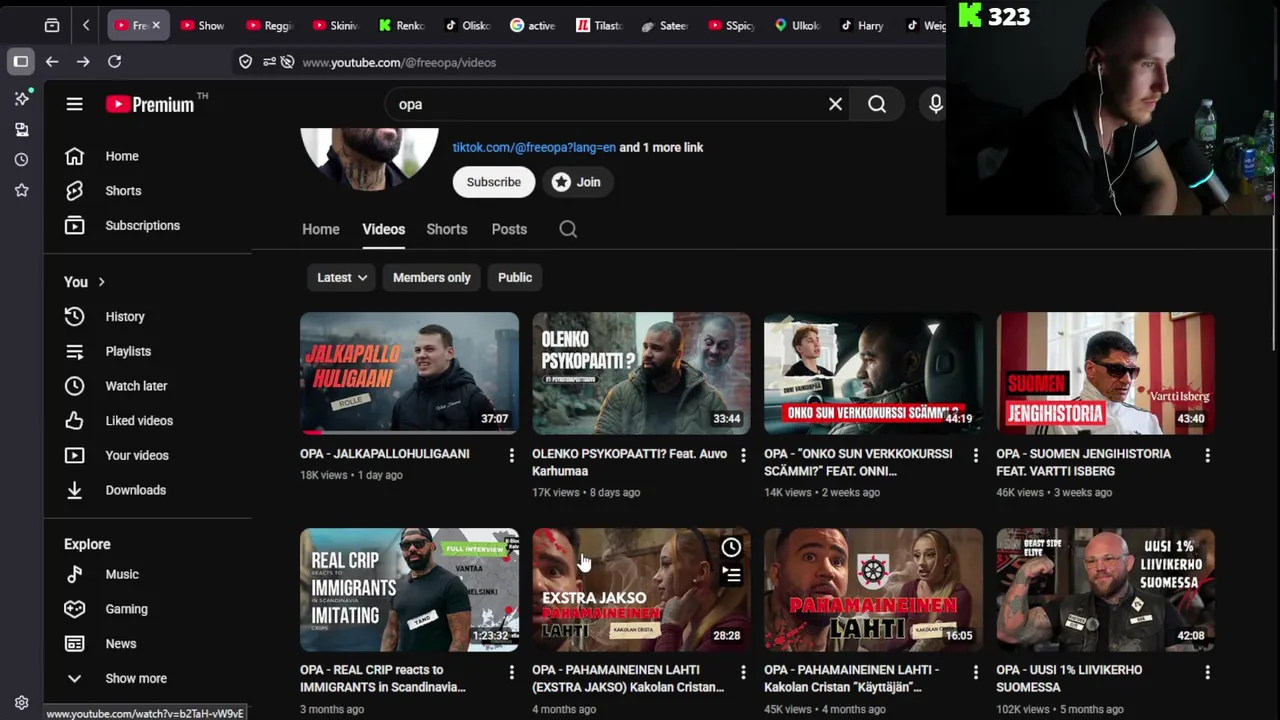Open the OPA - JALKAPALLOHULIGAANI video title
The height and width of the screenshot is (720, 1280).
[x=384, y=454]
